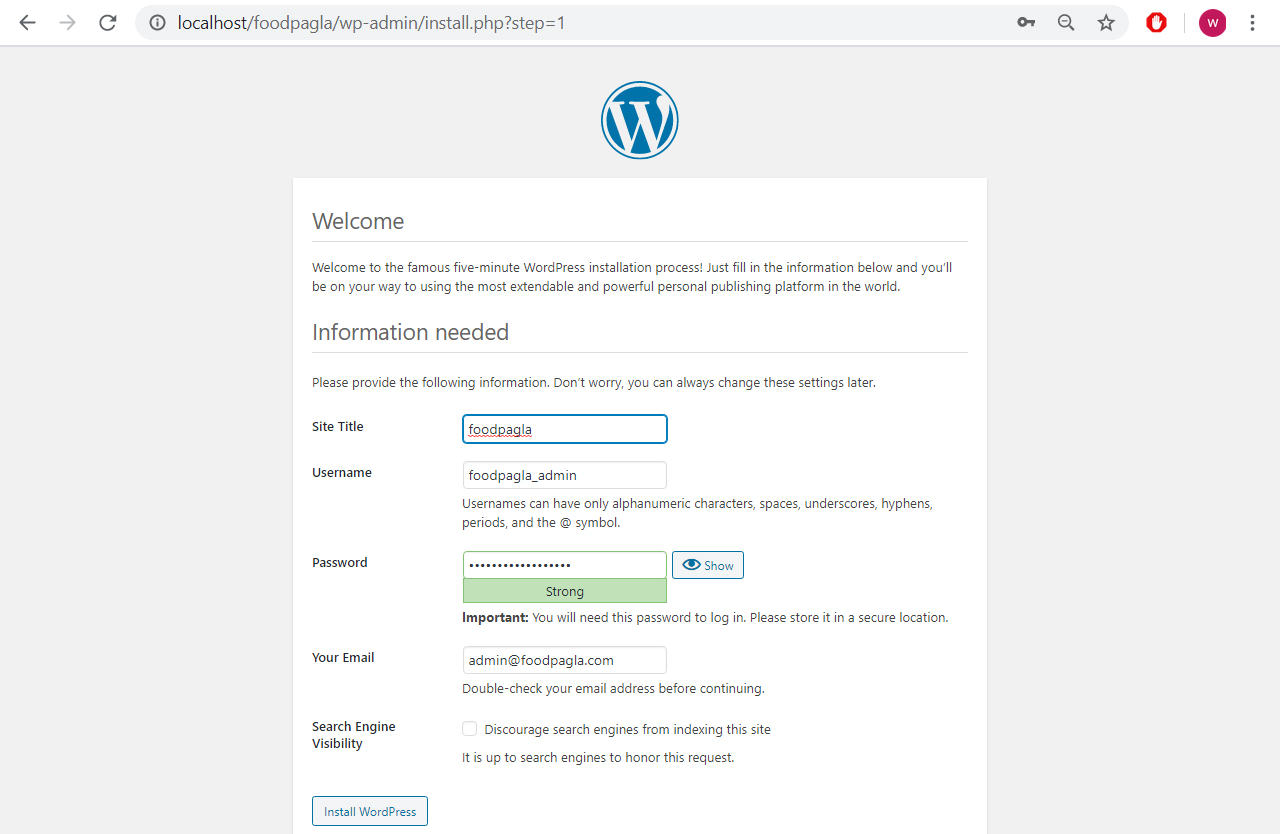Reload the install page
The width and height of the screenshot is (1280, 834).
coord(108,22)
